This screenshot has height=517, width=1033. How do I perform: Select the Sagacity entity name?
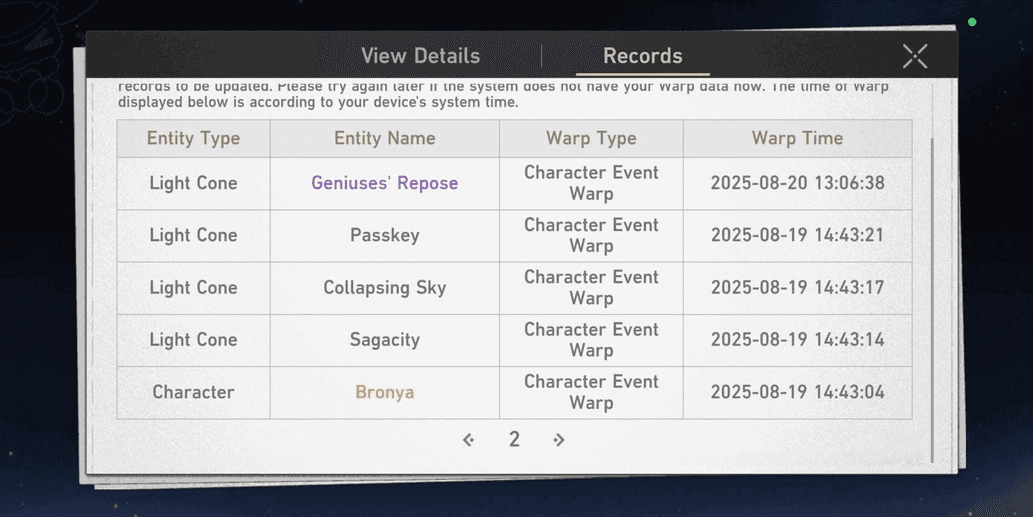(385, 340)
